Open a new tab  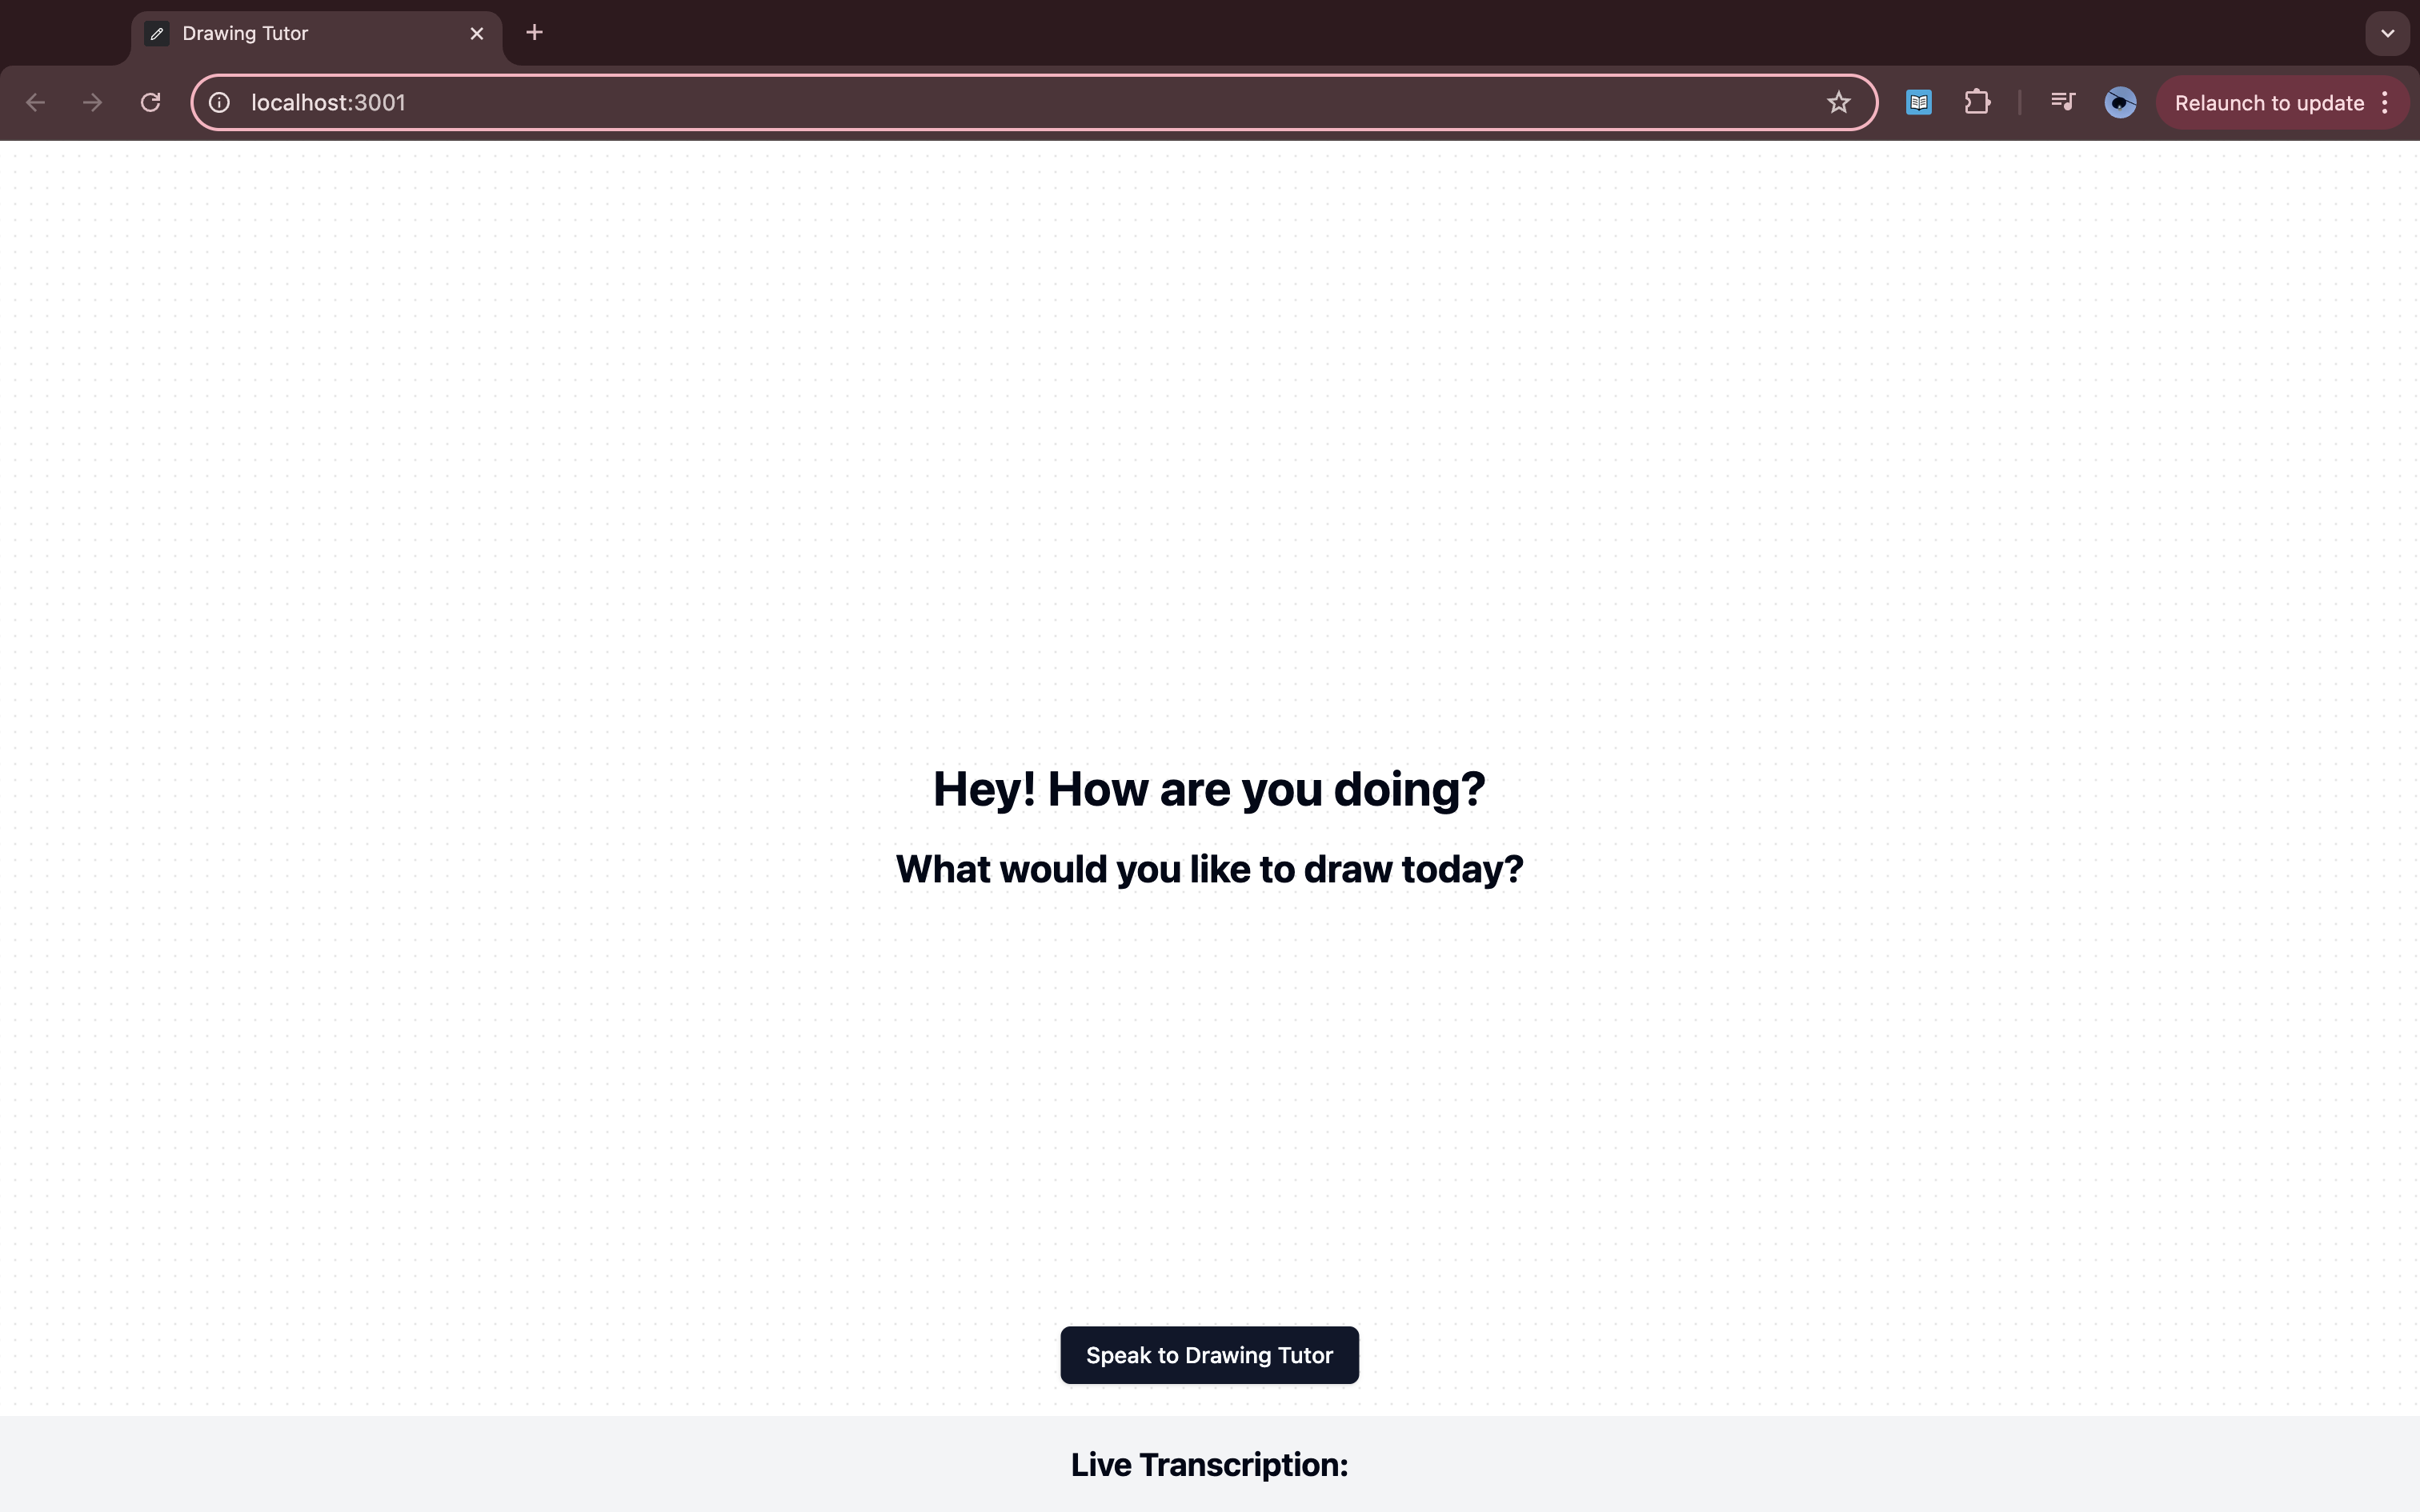(534, 33)
